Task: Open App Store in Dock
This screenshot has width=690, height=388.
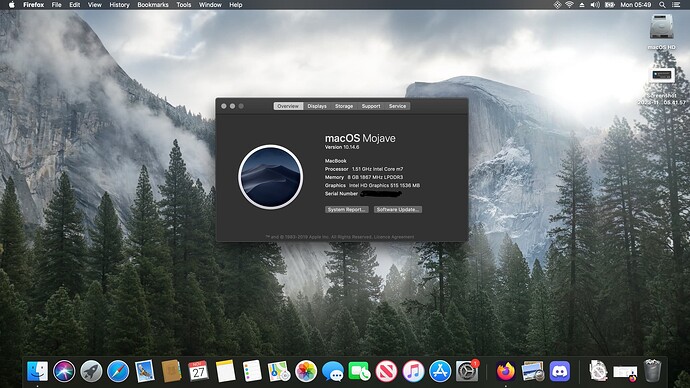Action: point(440,371)
